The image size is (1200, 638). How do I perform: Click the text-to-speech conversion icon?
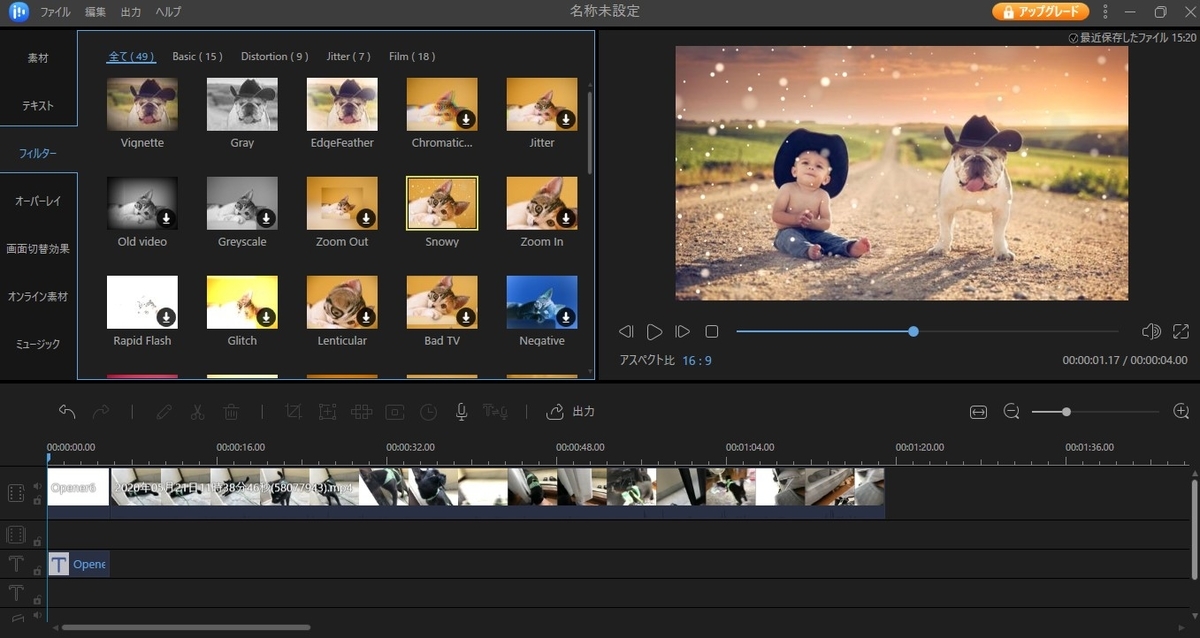[495, 411]
